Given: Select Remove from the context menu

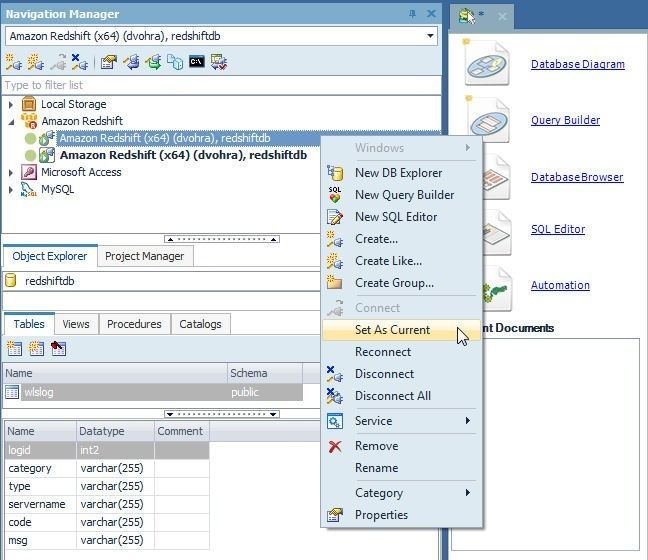Looking at the screenshot, I should (402, 446).
